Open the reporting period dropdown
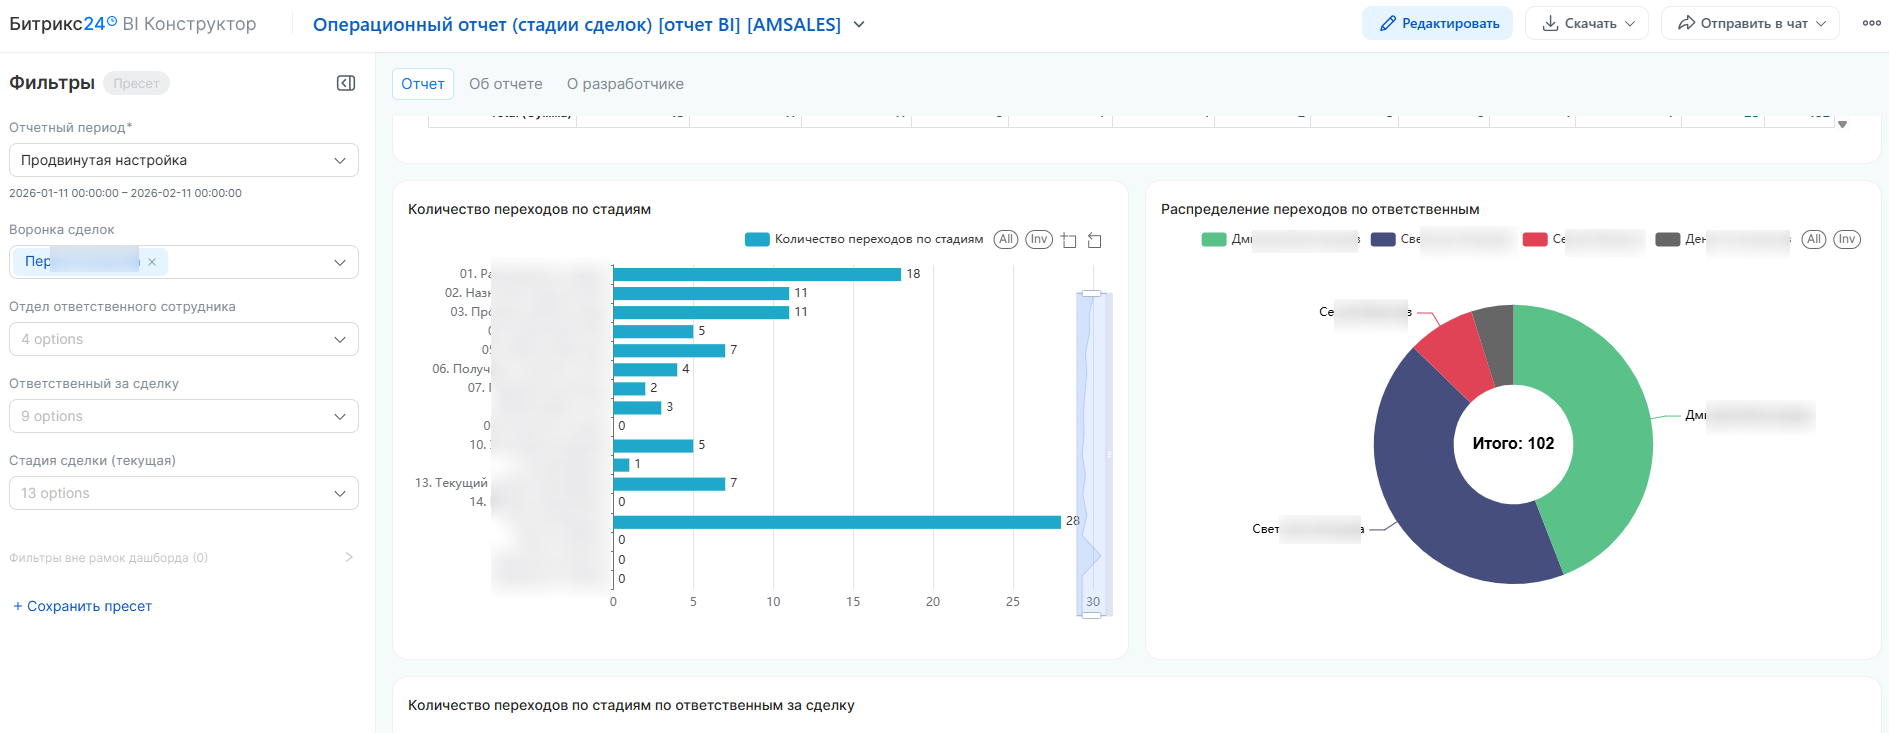1889x733 pixels. pos(184,160)
